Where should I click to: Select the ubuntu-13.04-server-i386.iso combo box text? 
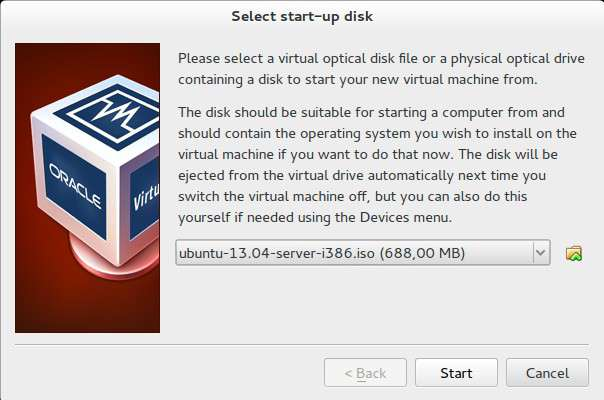point(277,253)
